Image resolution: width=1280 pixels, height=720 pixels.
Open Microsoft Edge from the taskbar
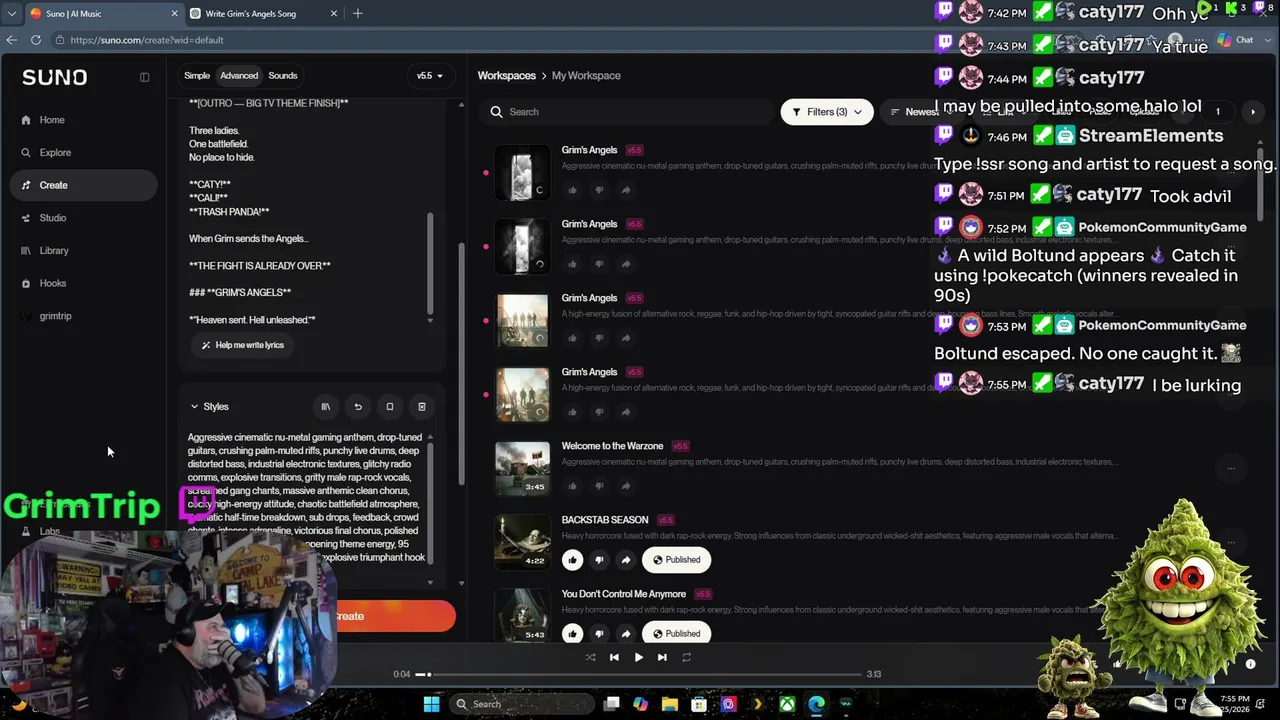click(817, 704)
